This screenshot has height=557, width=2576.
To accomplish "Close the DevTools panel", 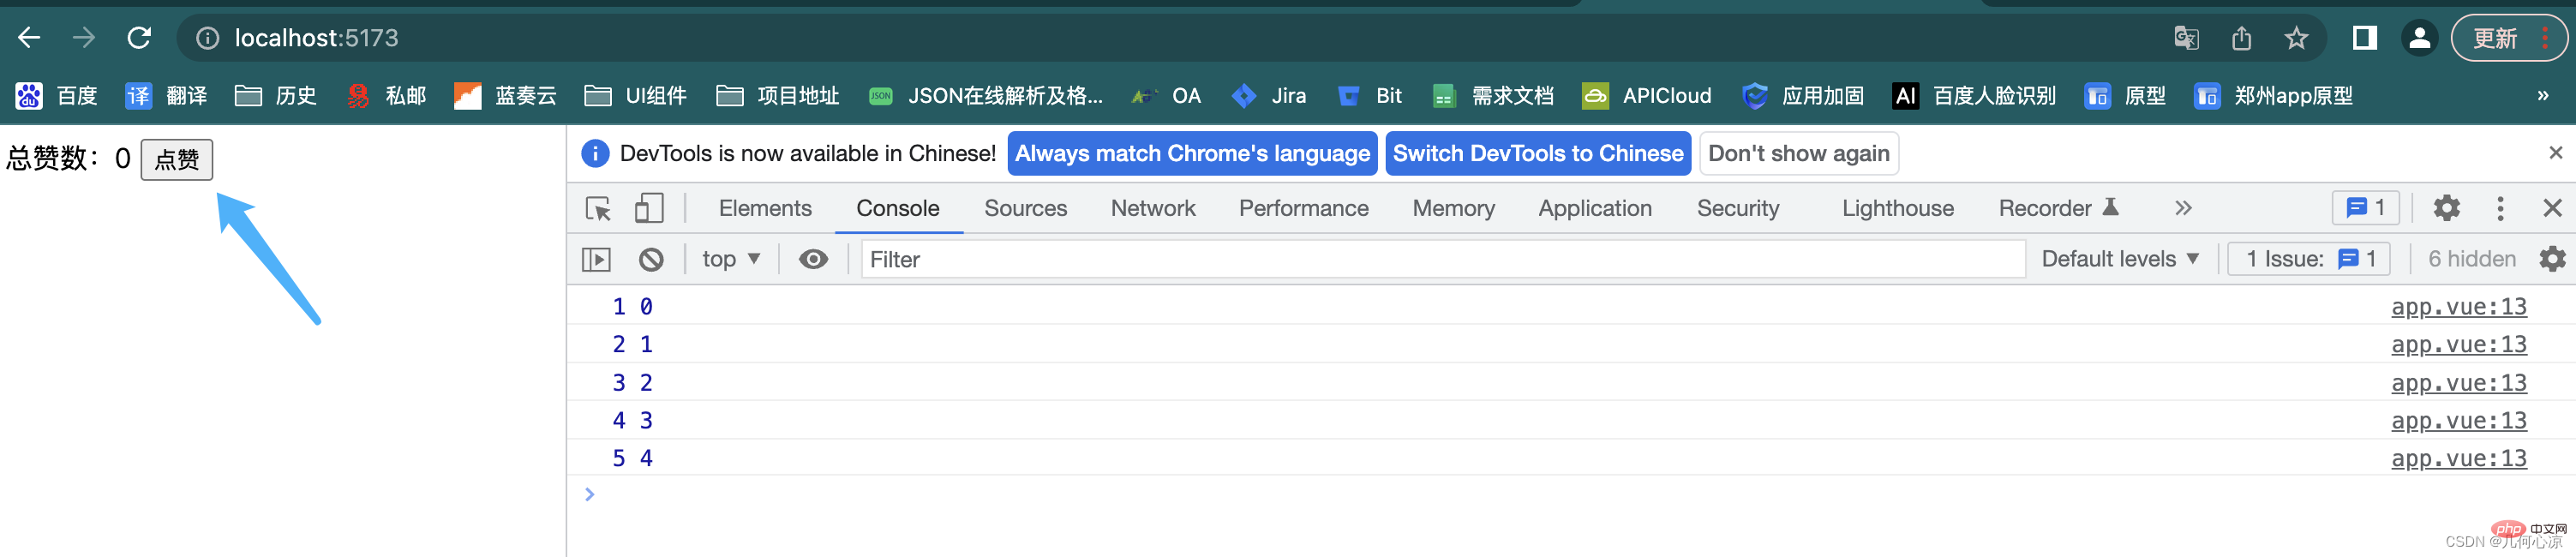I will point(2552,208).
